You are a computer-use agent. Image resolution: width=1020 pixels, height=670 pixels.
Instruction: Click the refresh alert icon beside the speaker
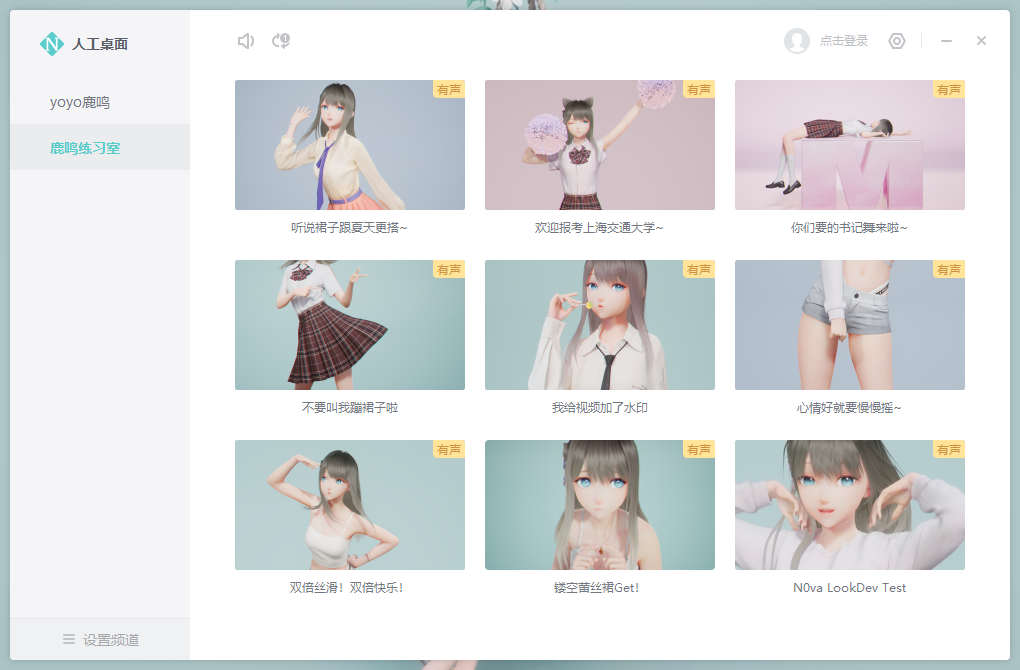click(x=281, y=41)
